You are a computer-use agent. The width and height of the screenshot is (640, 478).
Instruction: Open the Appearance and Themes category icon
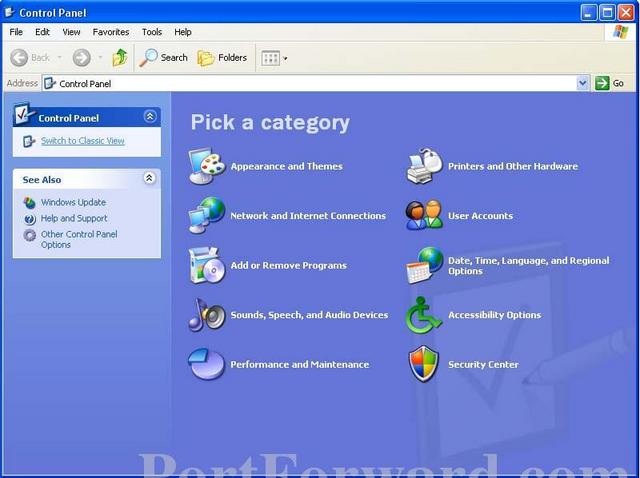coord(207,166)
